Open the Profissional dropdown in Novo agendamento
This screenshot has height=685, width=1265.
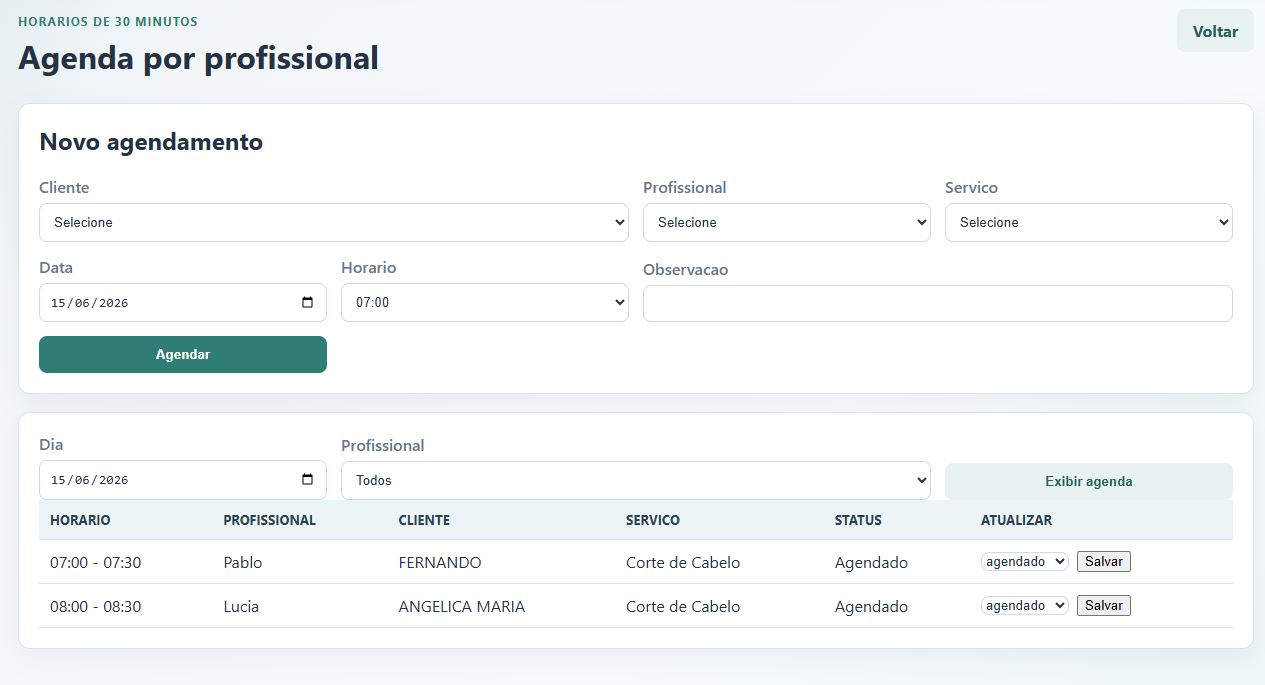point(787,222)
